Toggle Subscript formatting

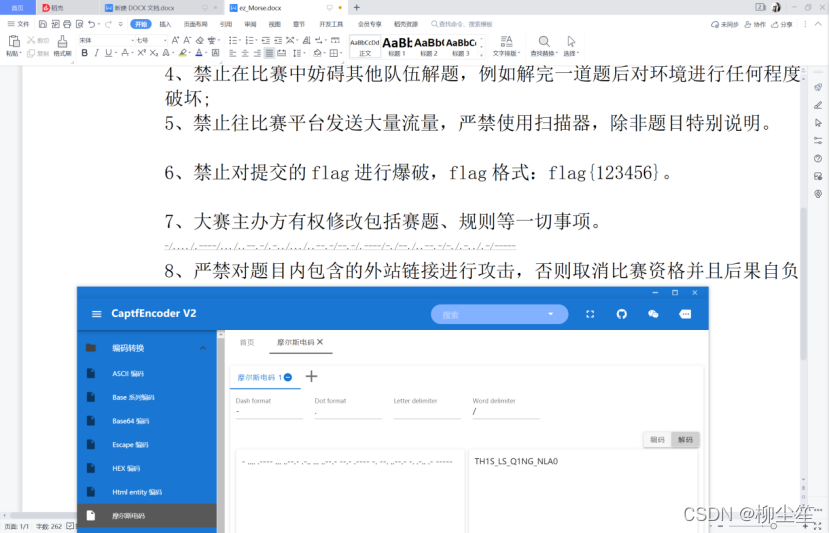(154, 53)
